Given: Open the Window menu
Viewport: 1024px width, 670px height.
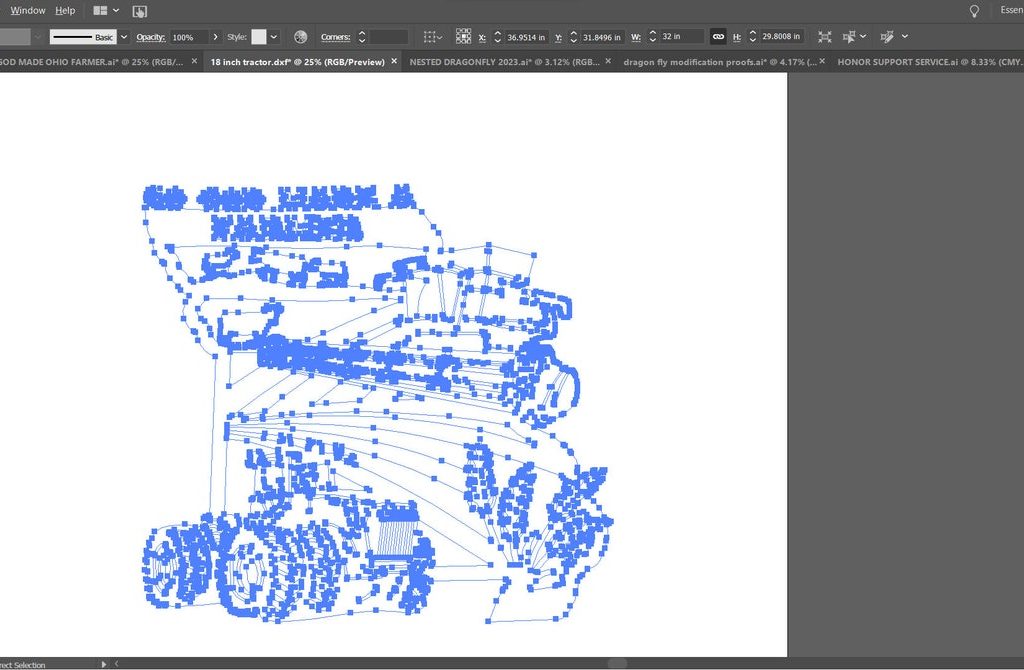Looking at the screenshot, I should click(28, 10).
